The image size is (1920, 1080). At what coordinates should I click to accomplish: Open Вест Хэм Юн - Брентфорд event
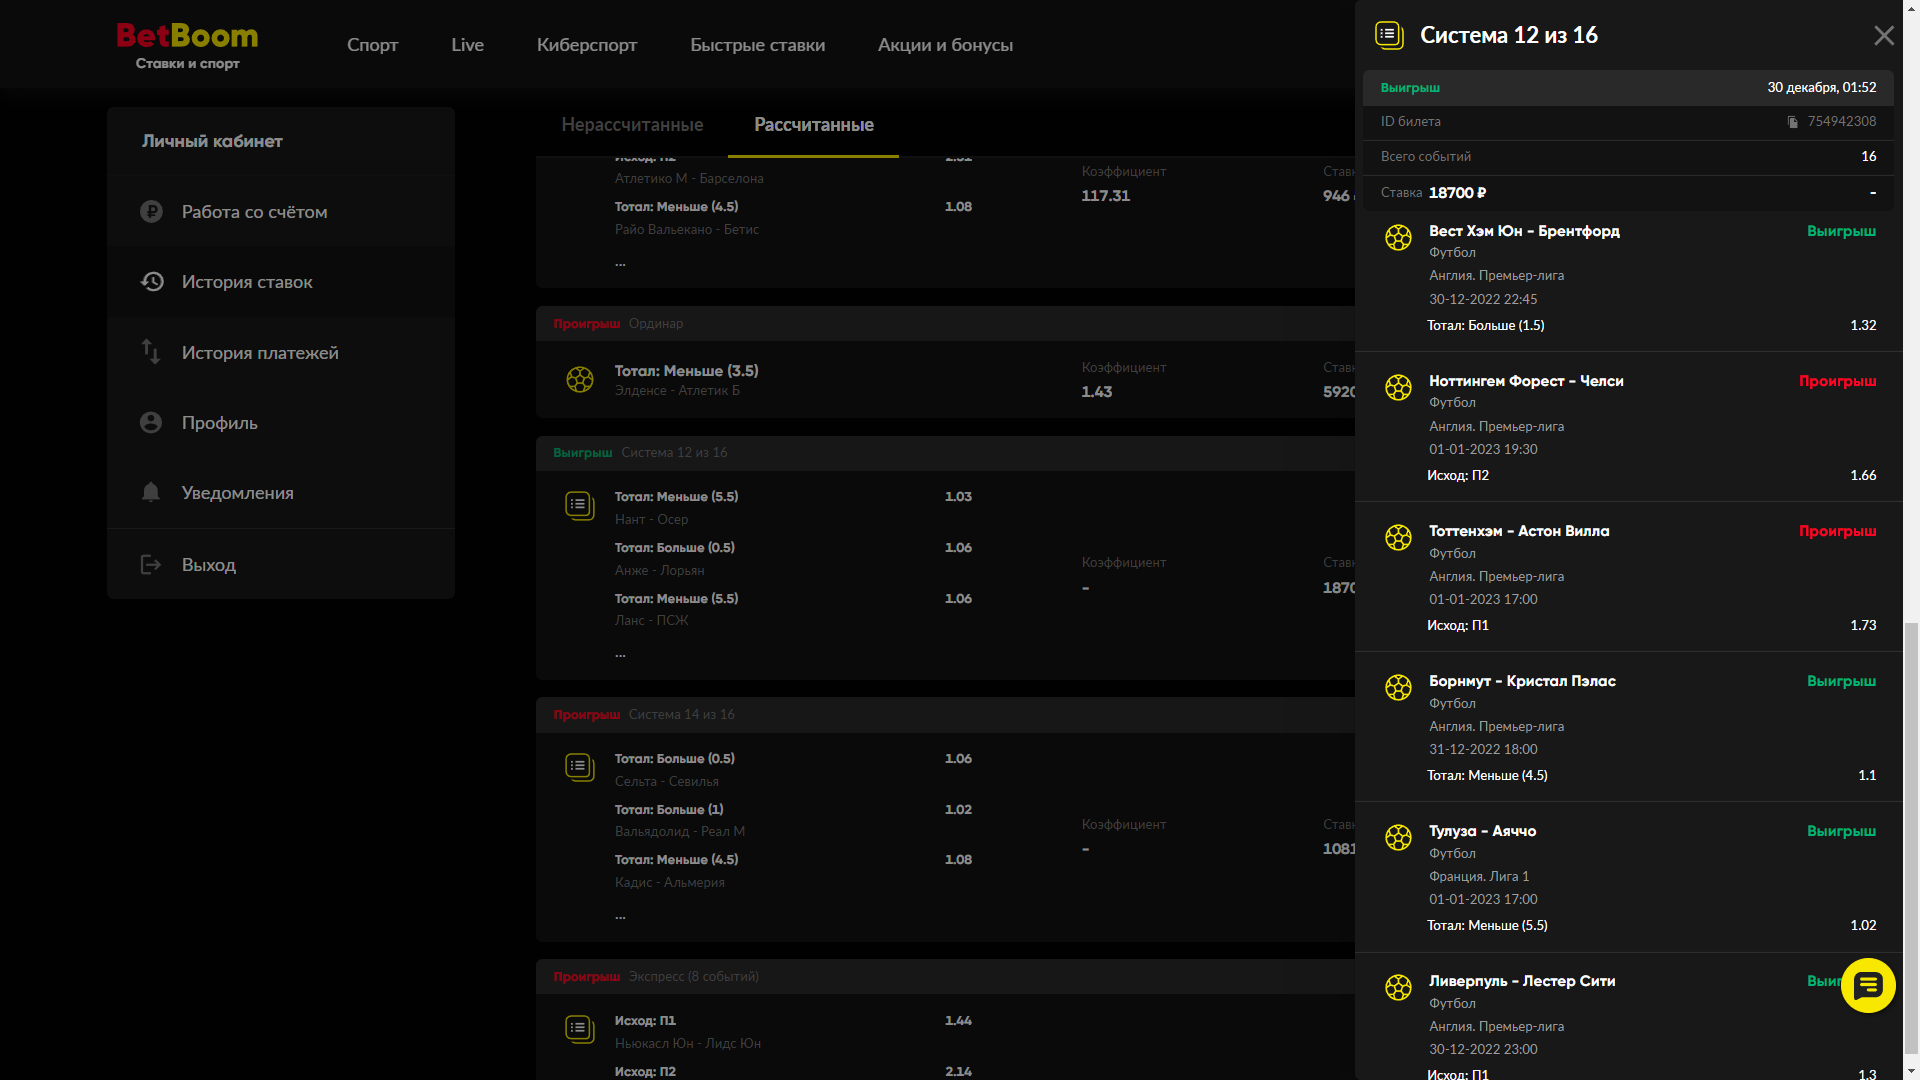1524,231
